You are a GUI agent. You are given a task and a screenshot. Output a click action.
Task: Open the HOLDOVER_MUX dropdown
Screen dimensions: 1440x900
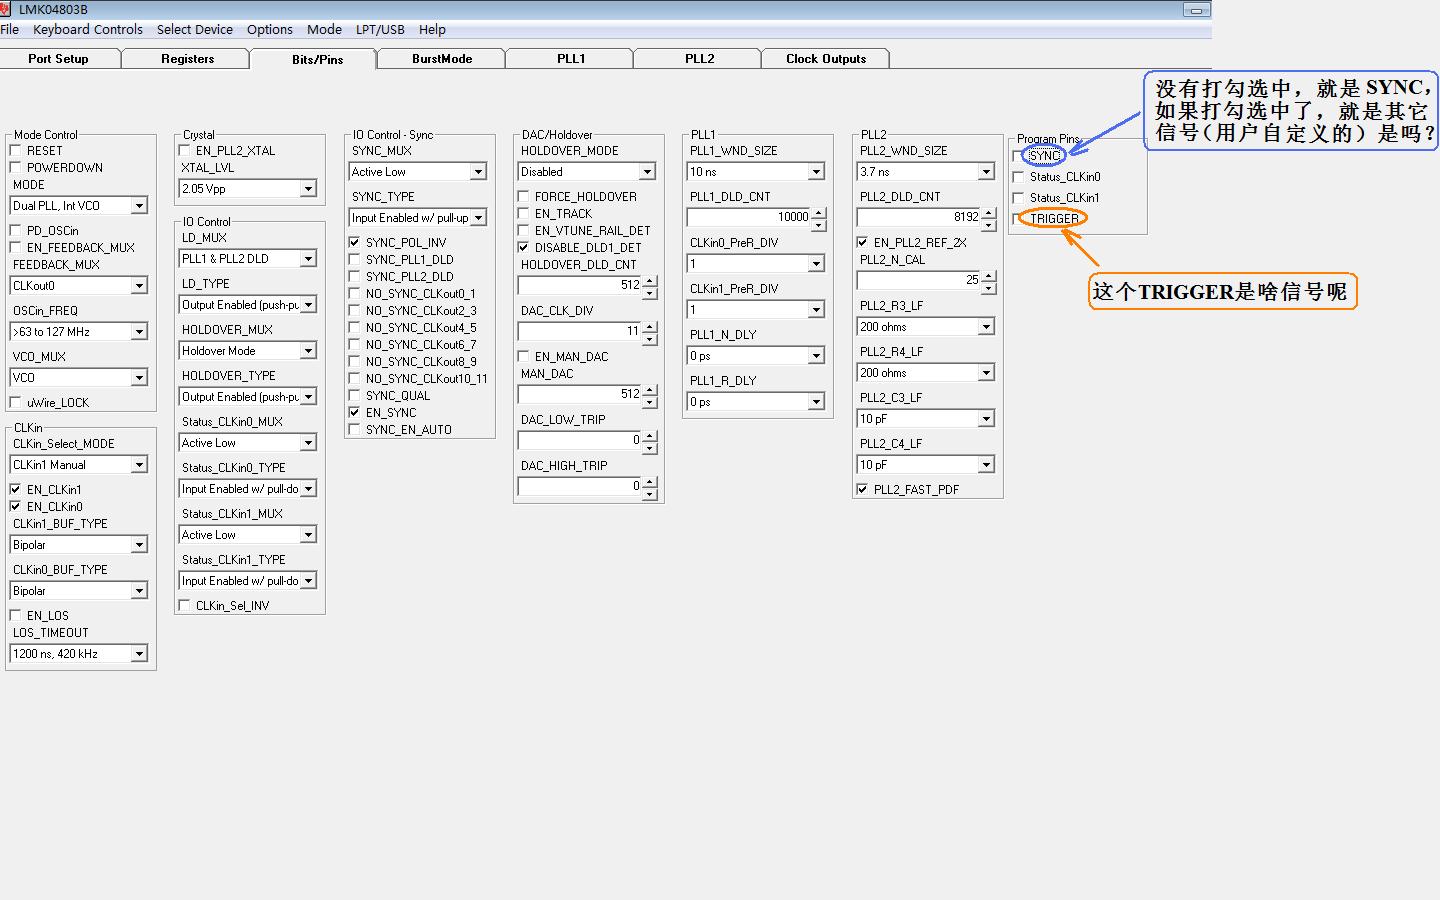[248, 351]
